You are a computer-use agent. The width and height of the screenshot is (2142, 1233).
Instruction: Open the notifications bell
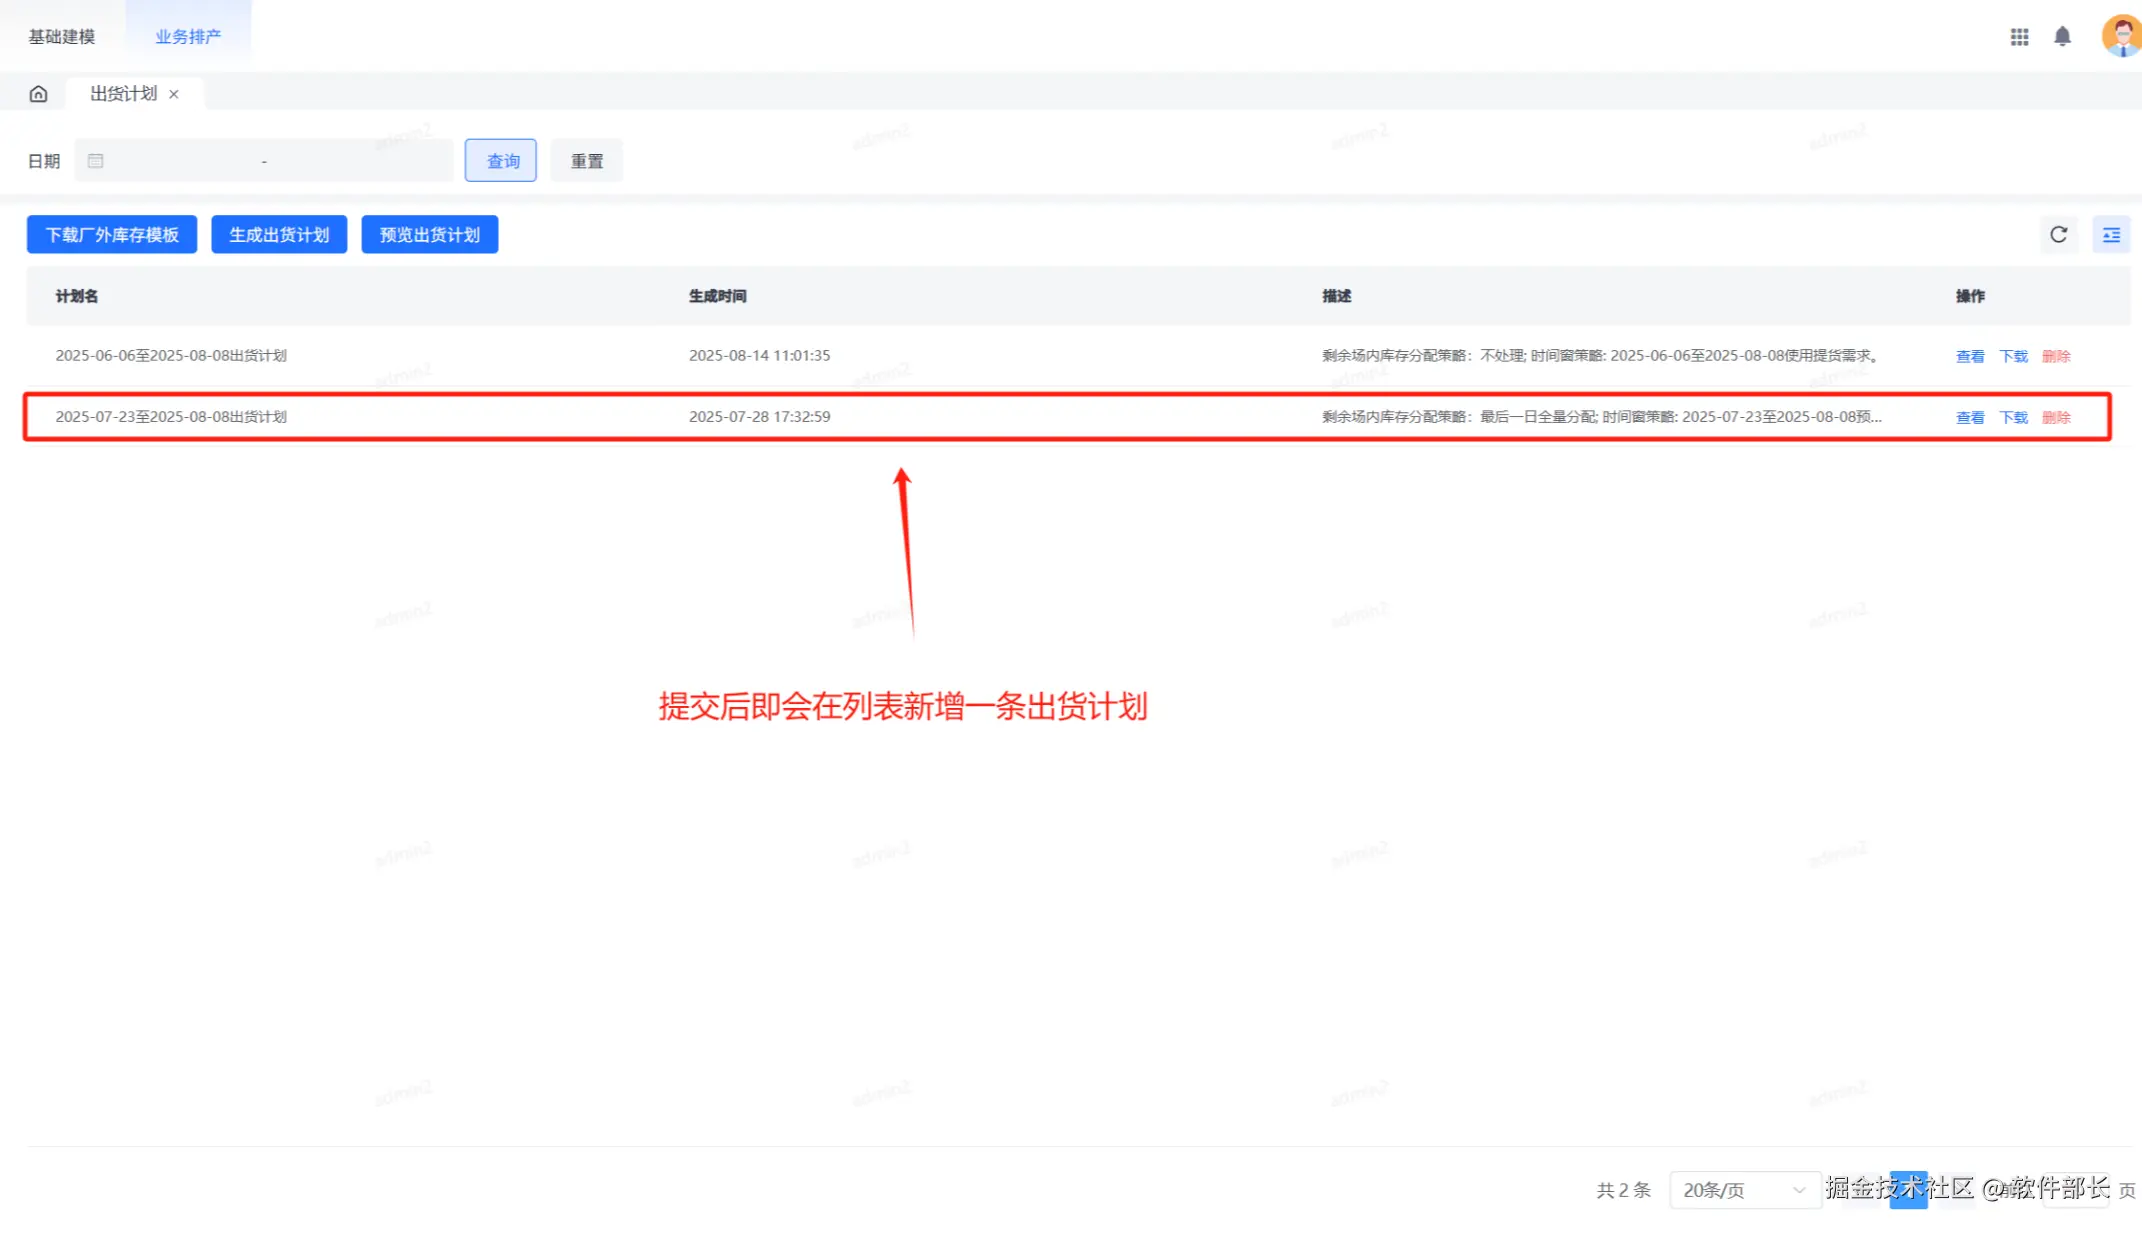point(2062,37)
